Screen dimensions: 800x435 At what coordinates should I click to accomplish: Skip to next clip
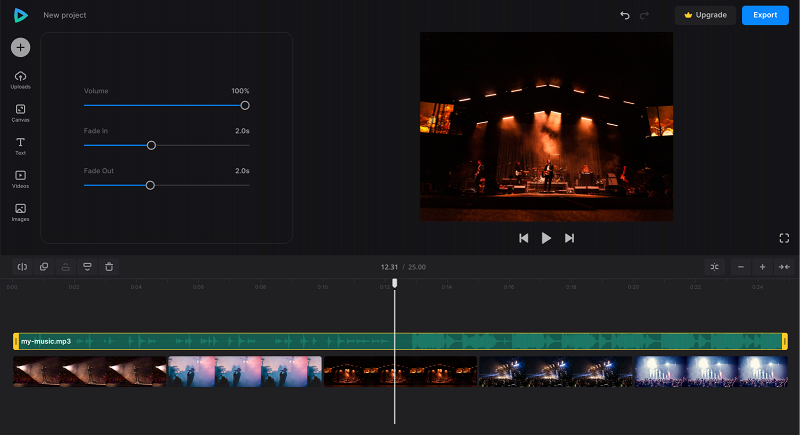569,238
